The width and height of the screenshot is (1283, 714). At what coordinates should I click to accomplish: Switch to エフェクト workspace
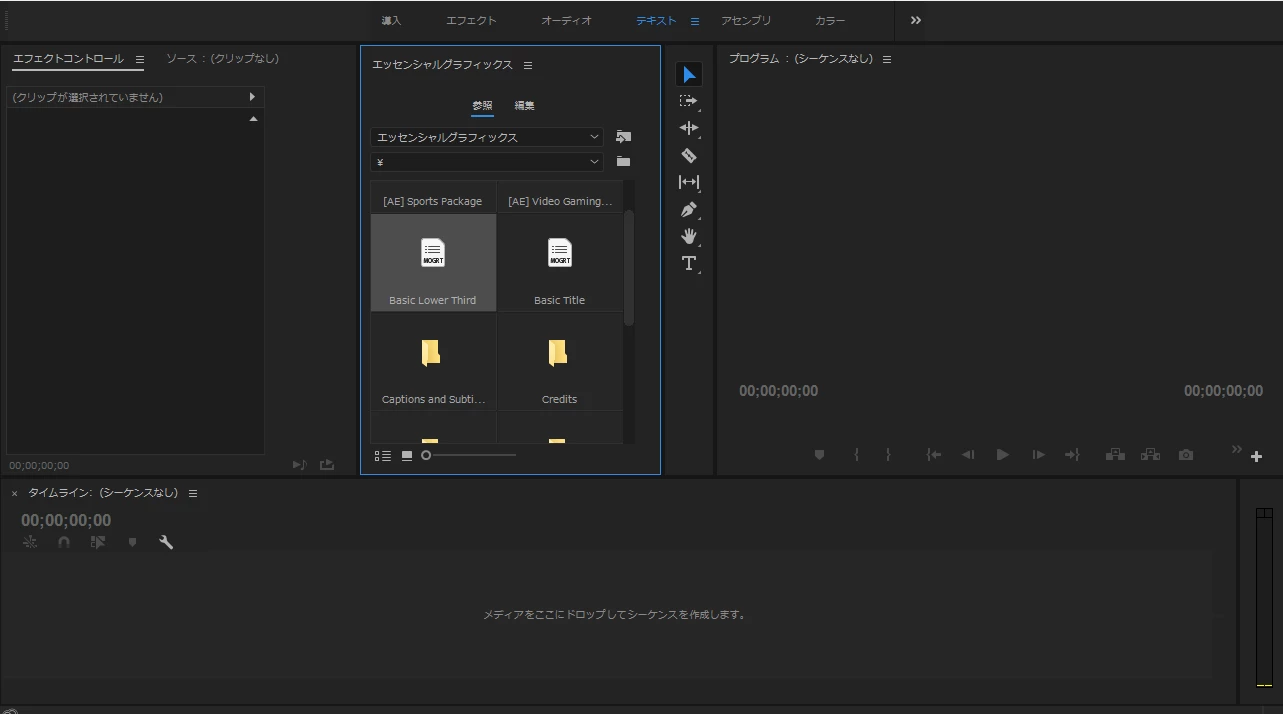(471, 21)
